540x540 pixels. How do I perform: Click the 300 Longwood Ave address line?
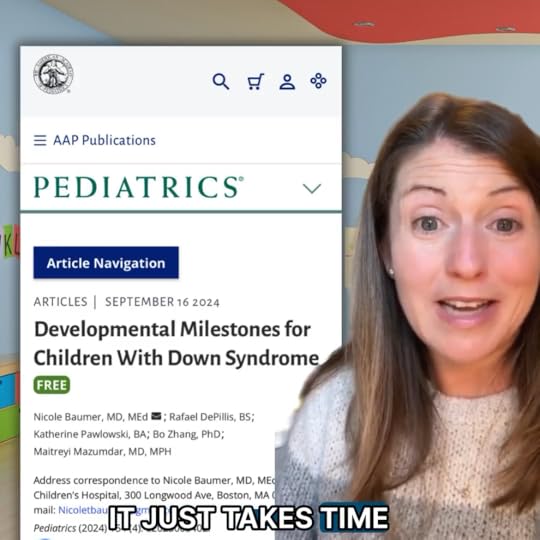coord(154,495)
